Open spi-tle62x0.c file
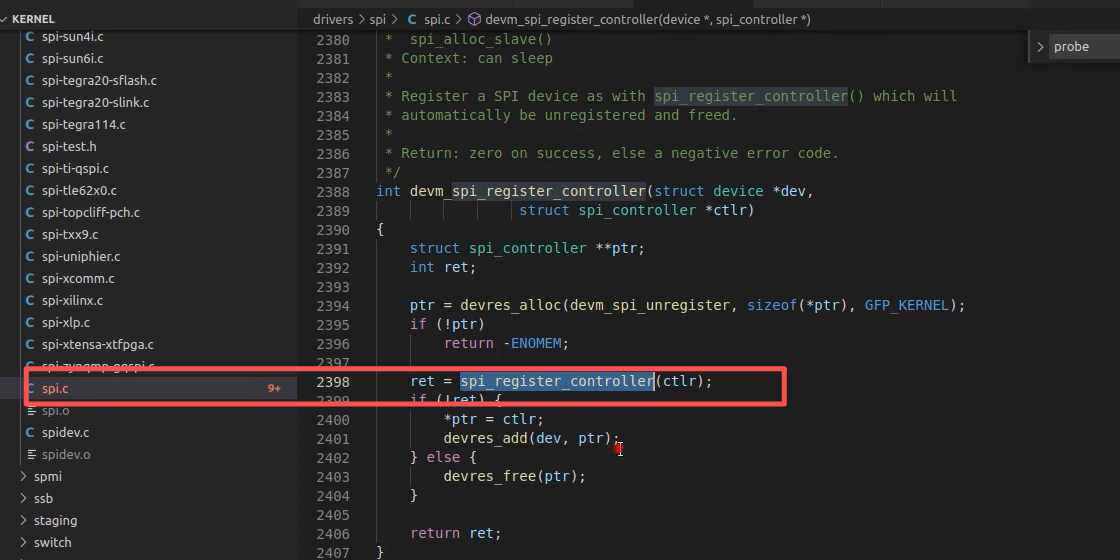The height and width of the screenshot is (560, 1120). 79,191
